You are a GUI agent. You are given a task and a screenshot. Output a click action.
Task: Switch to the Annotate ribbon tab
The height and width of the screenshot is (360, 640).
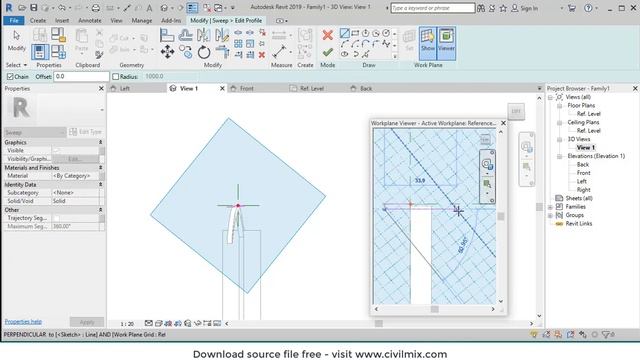coord(89,20)
